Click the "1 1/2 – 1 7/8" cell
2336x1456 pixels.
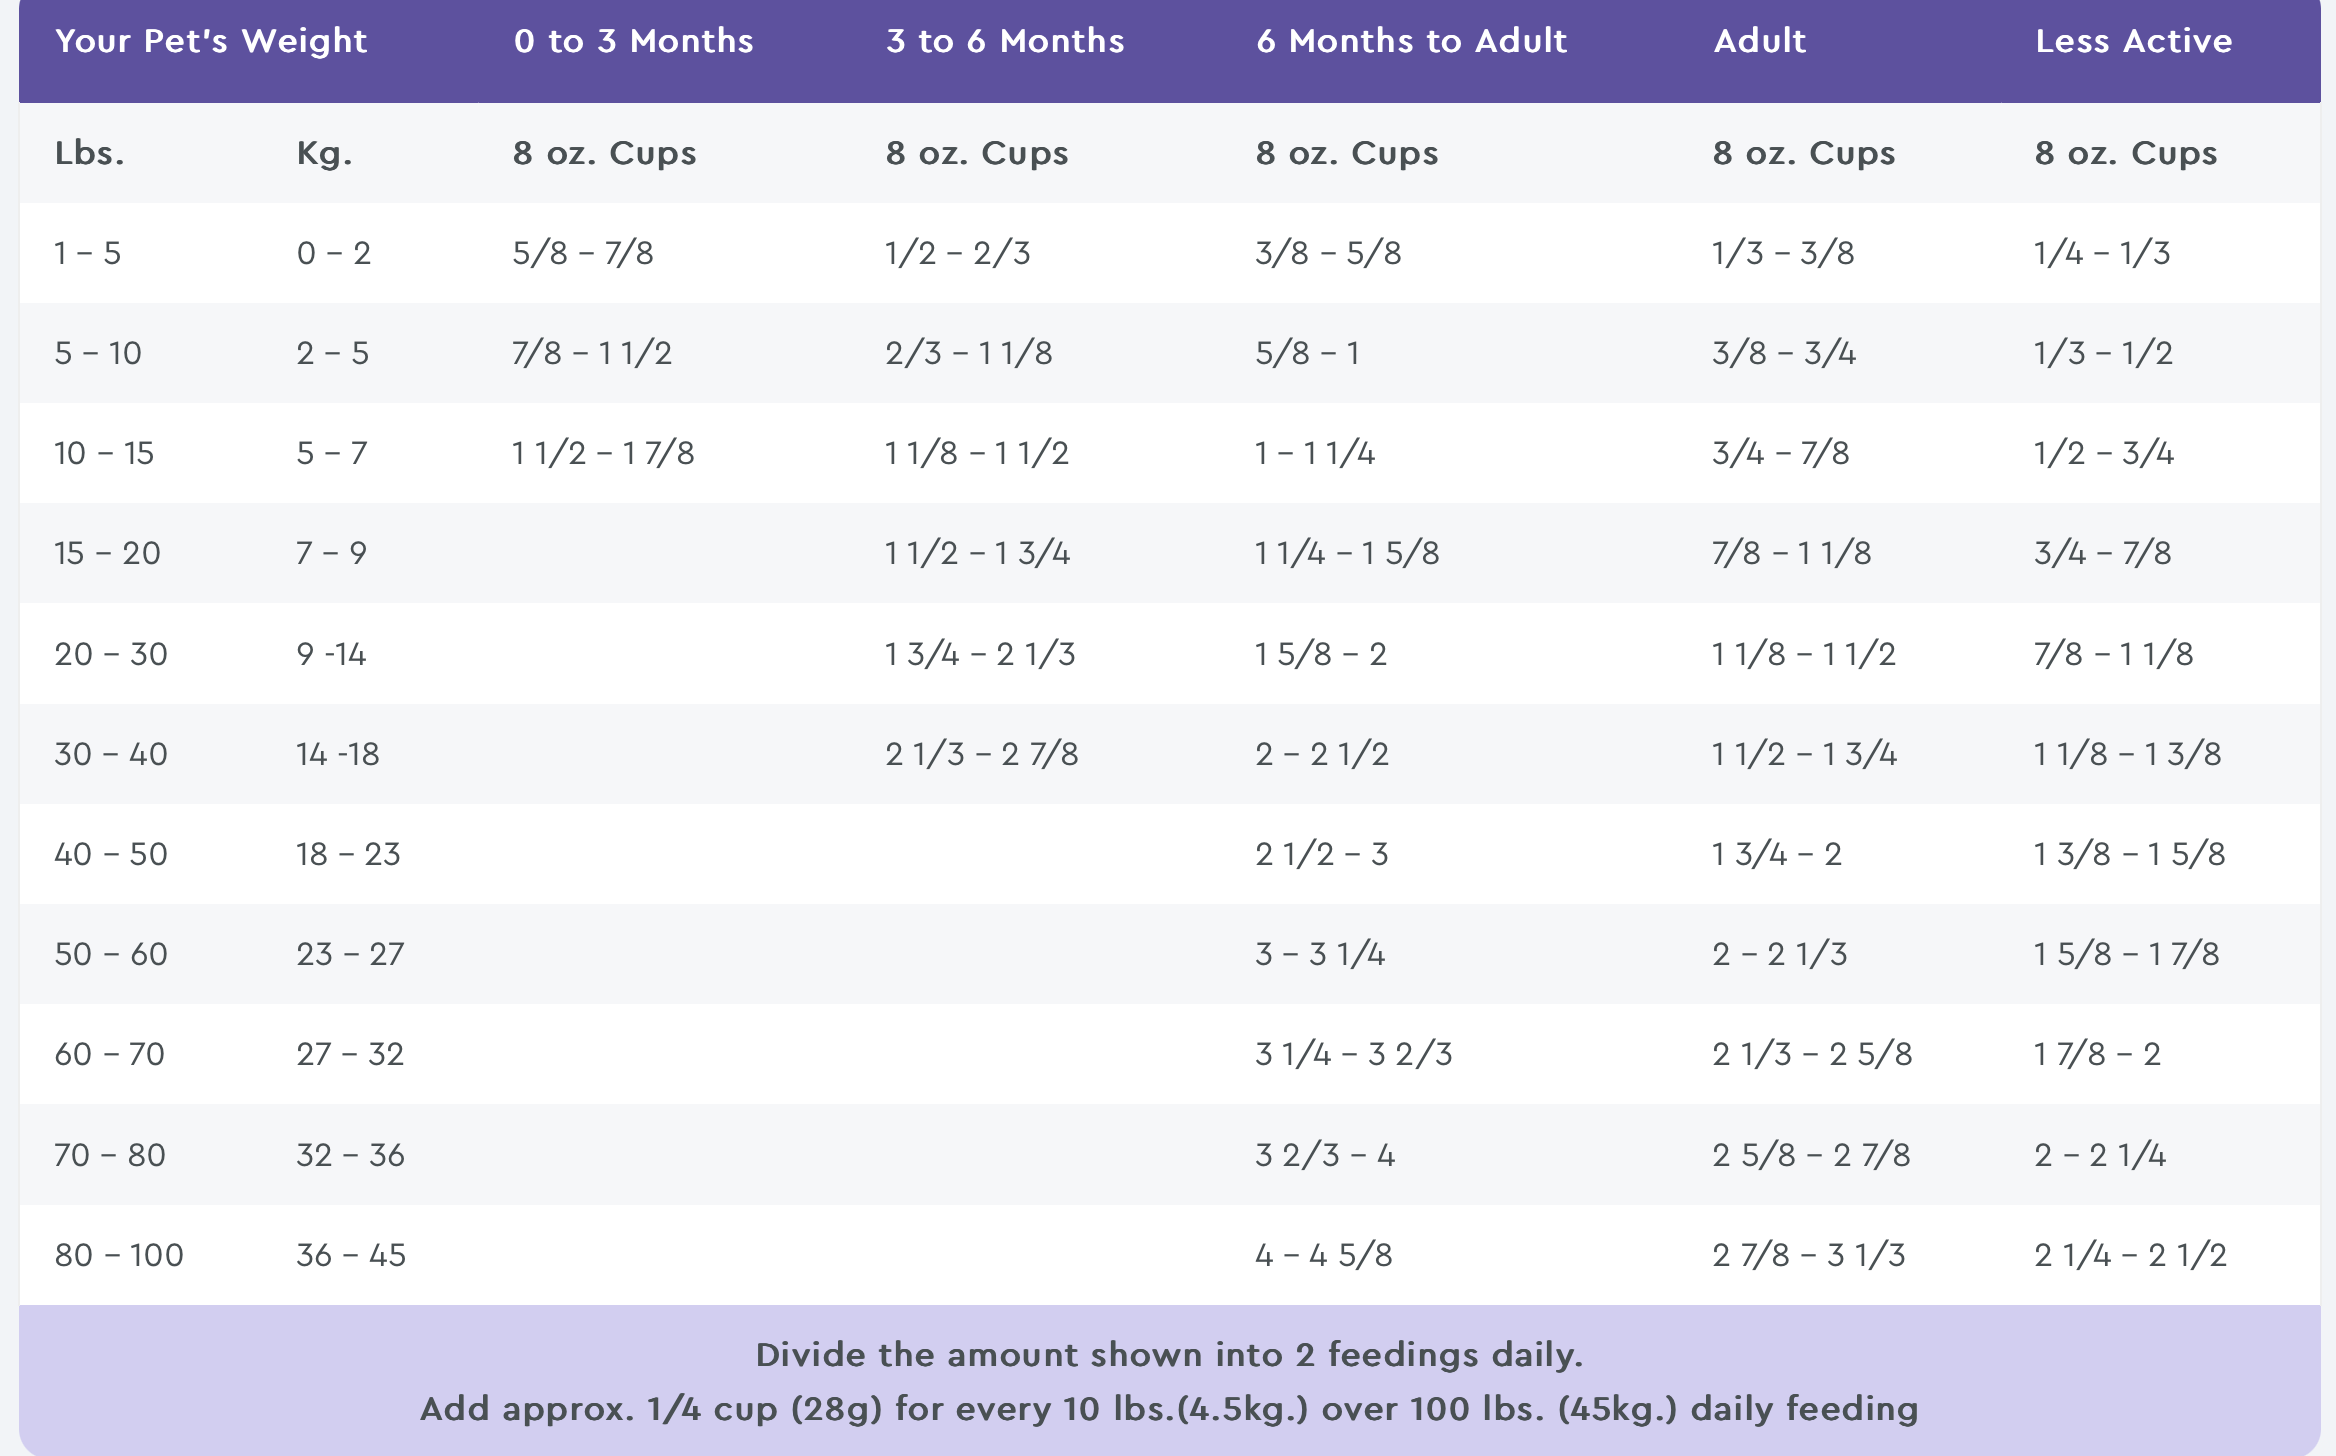(603, 453)
